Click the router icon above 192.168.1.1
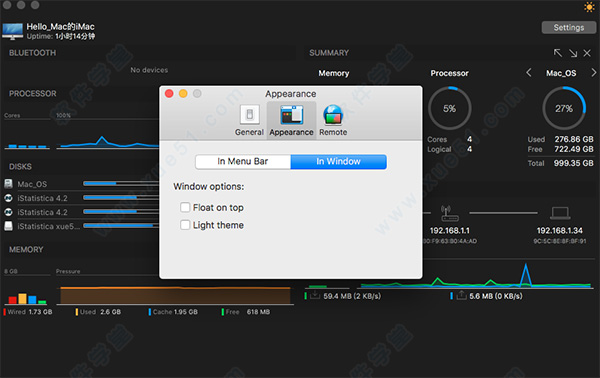This screenshot has height=378, width=600. pos(450,213)
